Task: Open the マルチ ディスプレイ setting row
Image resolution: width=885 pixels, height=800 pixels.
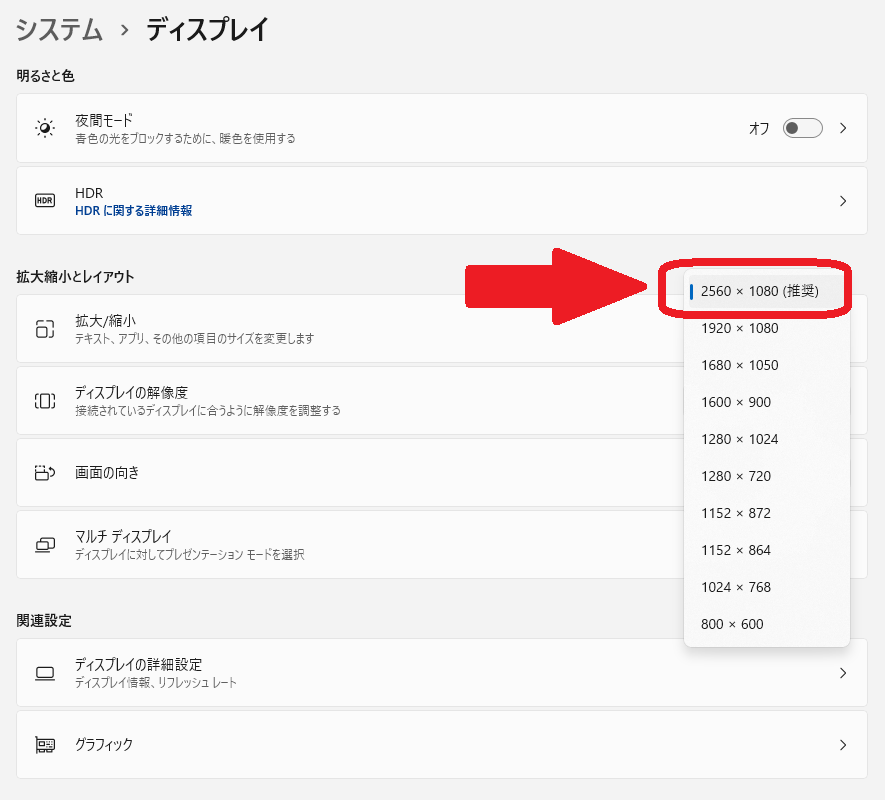Action: coord(442,545)
